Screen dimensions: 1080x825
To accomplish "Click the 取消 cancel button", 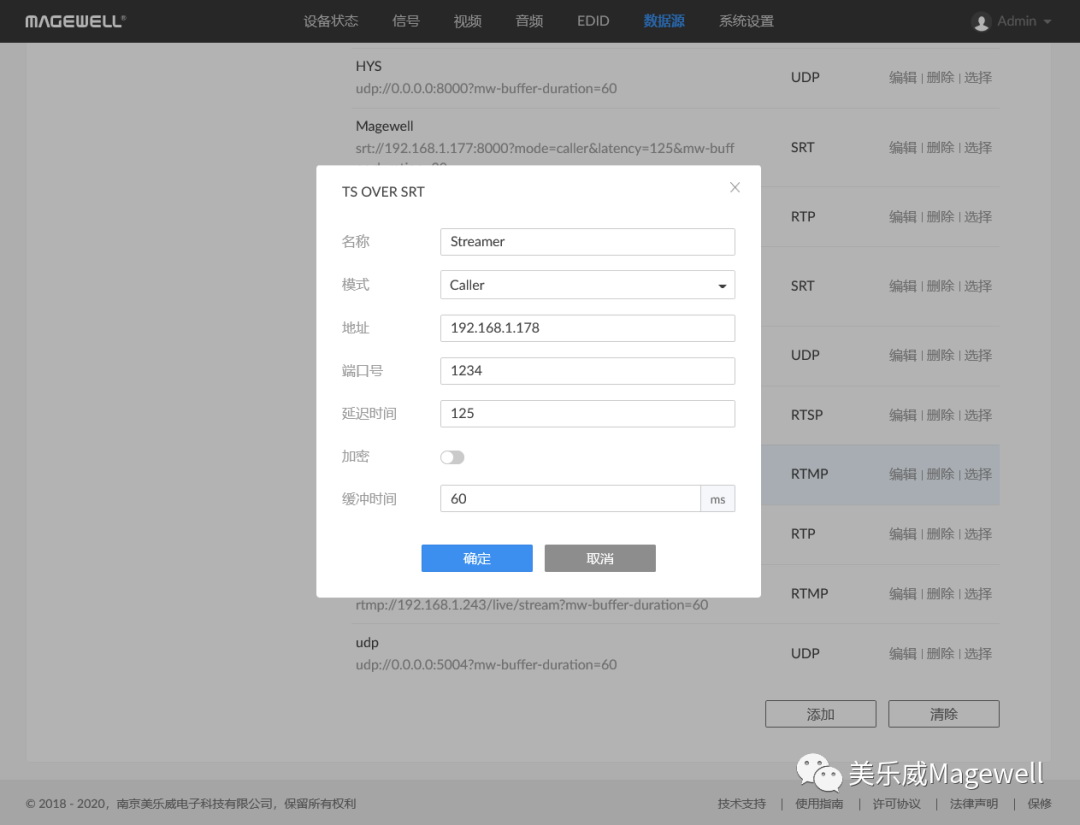I will click(600, 558).
